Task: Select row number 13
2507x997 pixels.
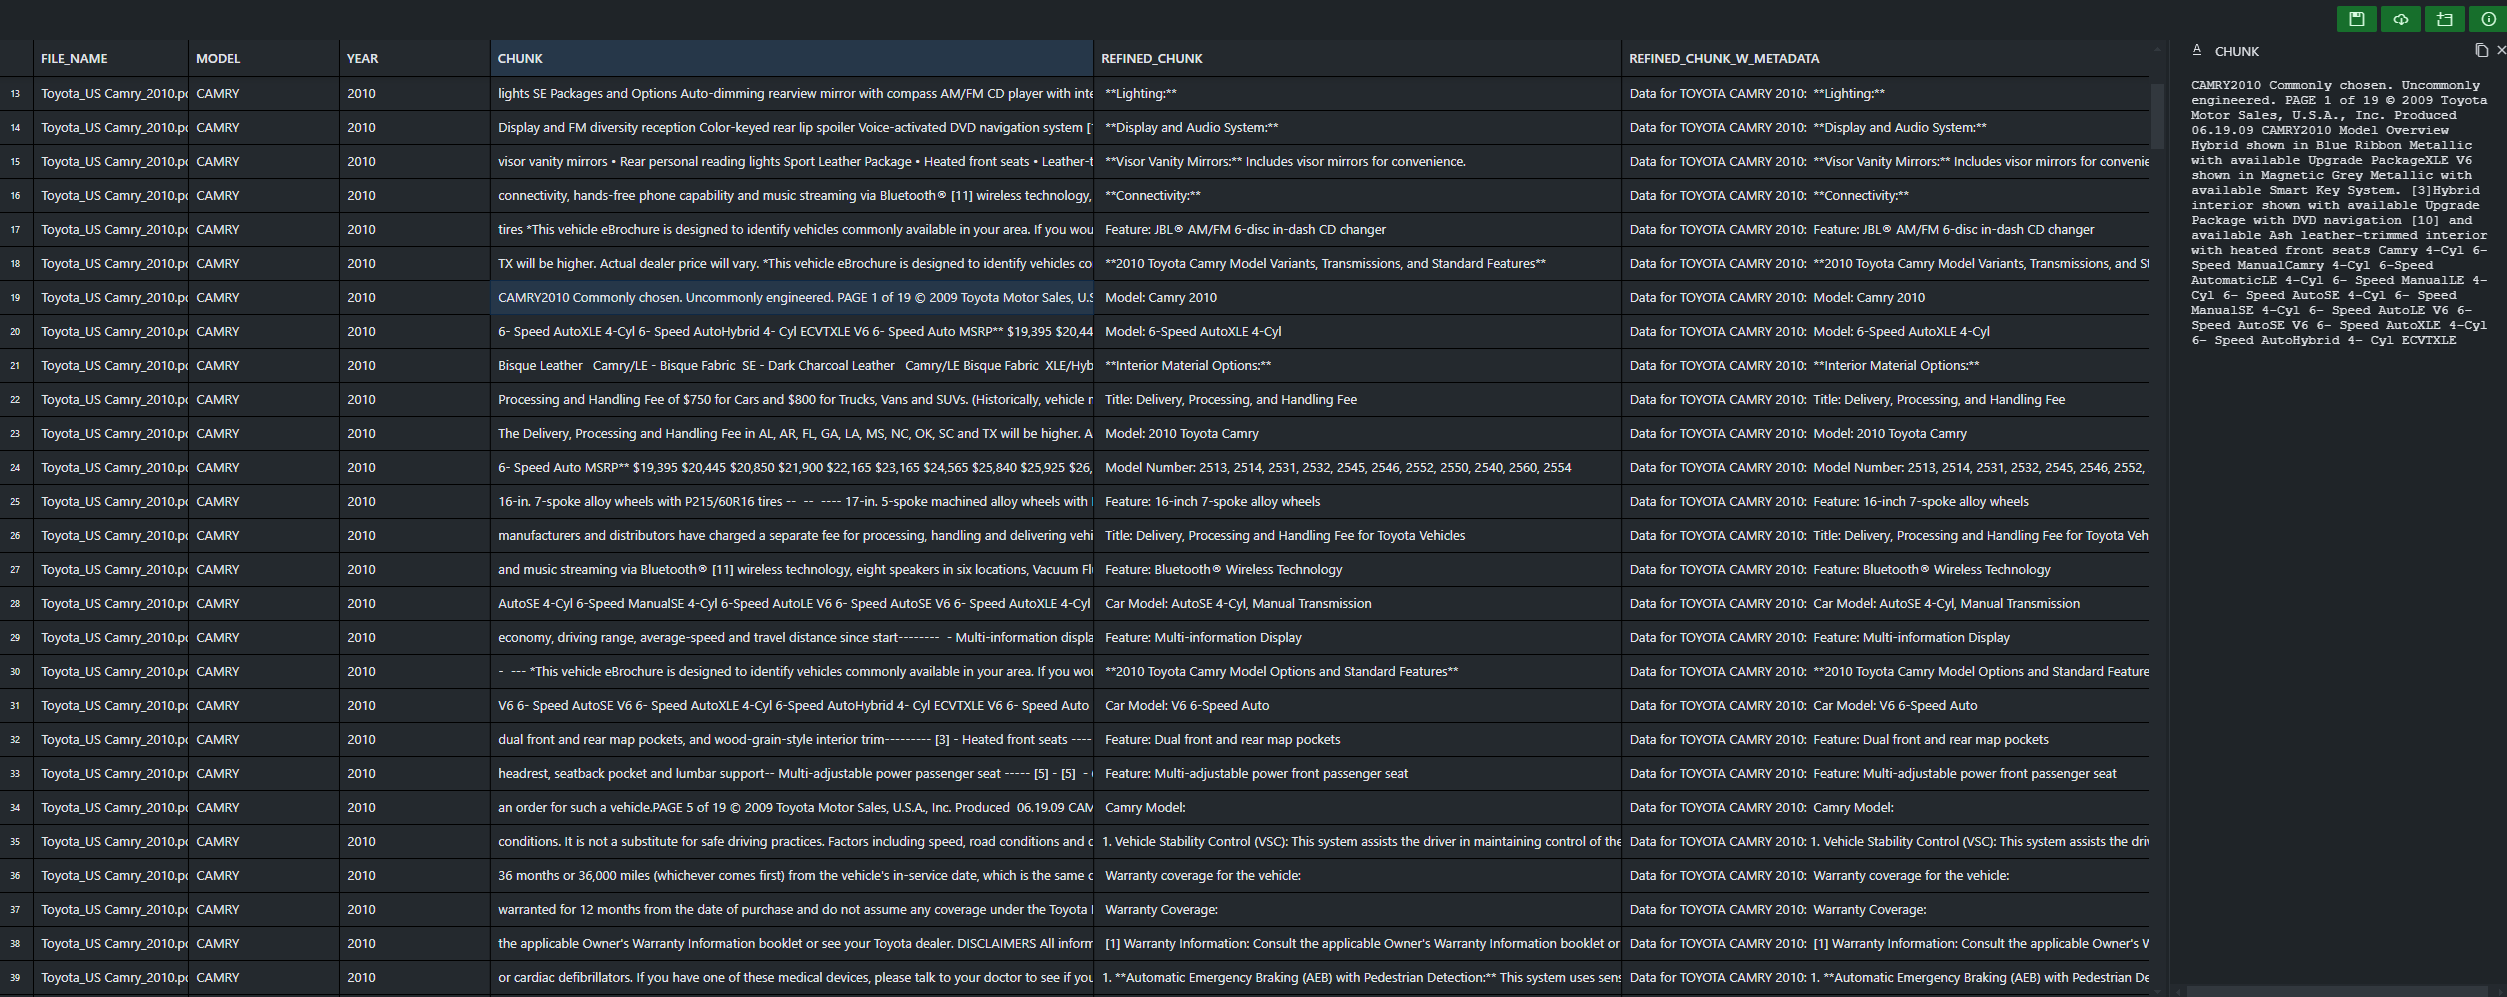Action: [x=16, y=93]
